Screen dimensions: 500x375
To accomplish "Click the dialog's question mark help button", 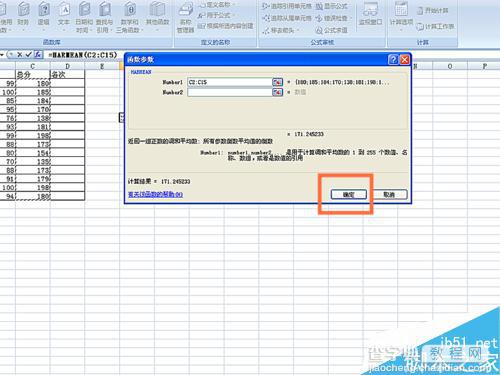I will (x=393, y=59).
